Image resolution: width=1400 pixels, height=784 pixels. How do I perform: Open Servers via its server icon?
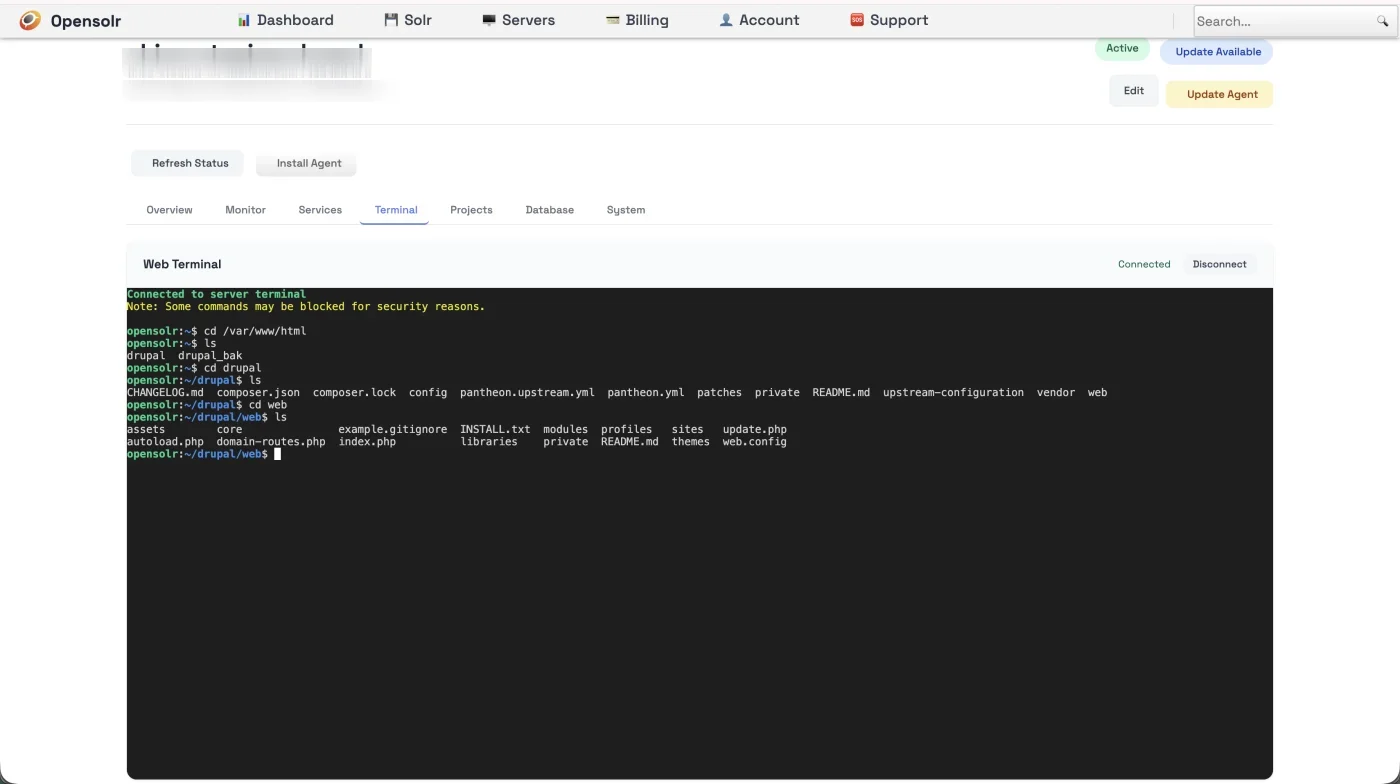pyautogui.click(x=489, y=19)
